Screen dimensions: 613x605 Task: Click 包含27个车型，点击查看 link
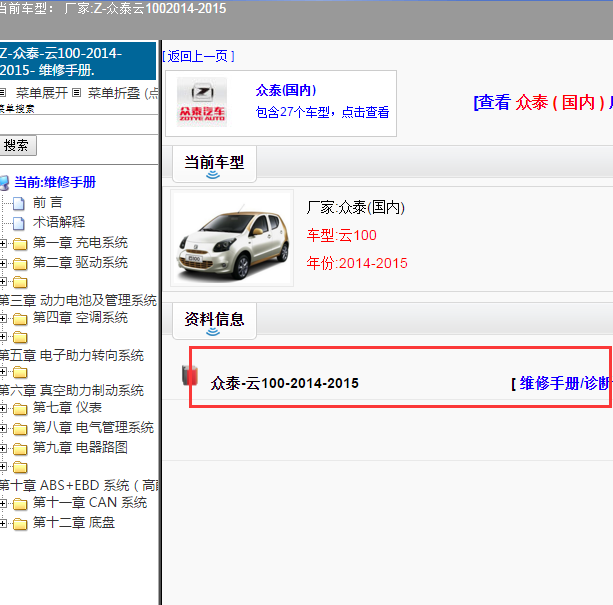[x=322, y=113]
